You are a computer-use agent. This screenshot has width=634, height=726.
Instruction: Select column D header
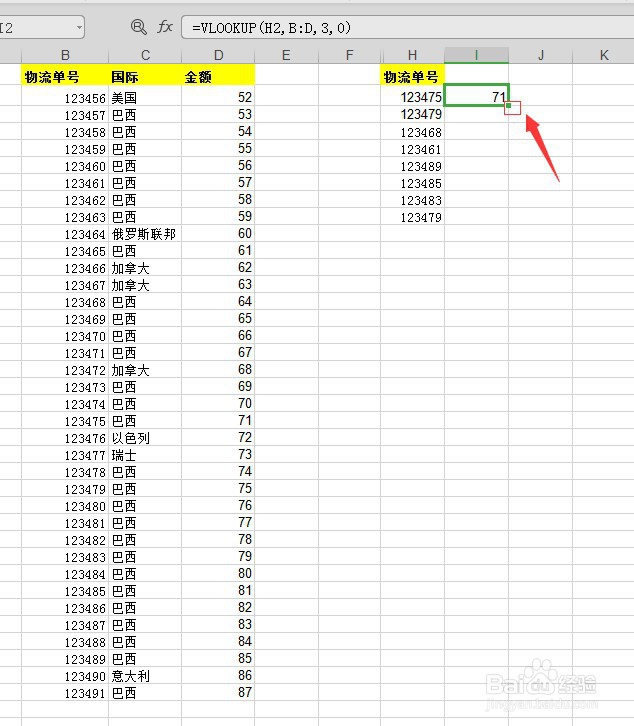218,56
